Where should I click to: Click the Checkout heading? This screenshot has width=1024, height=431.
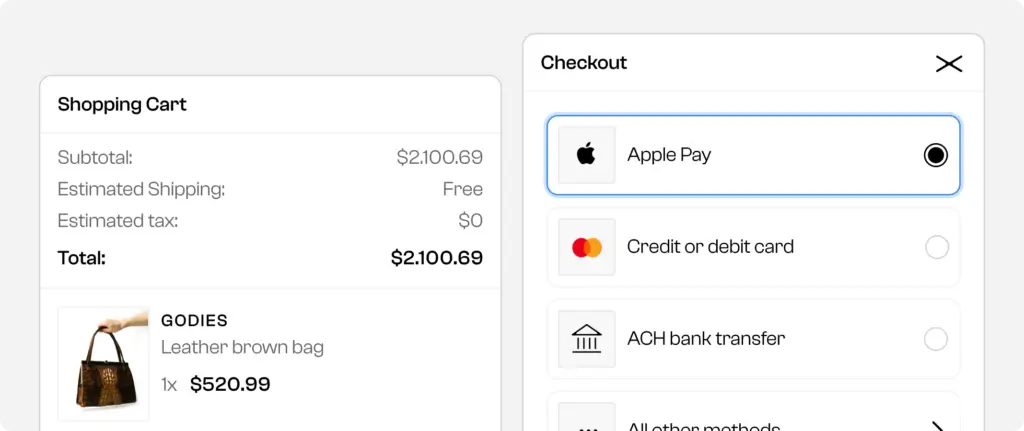point(584,63)
